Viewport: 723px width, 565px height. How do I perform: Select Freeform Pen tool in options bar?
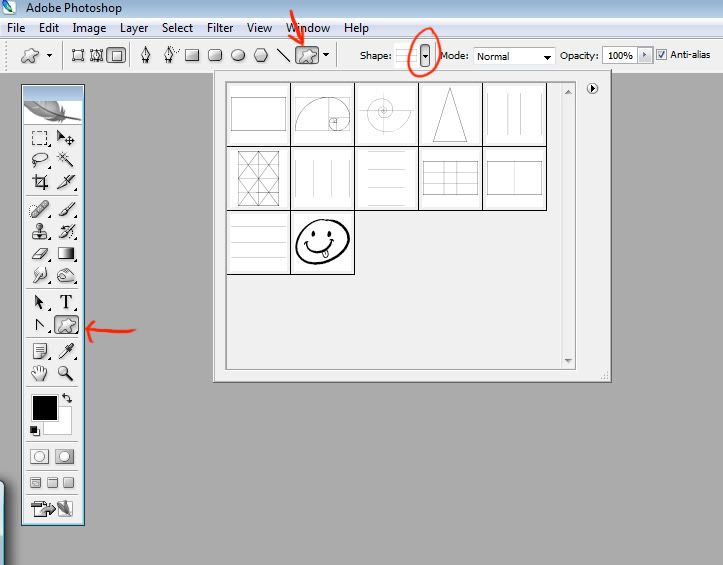pos(170,55)
